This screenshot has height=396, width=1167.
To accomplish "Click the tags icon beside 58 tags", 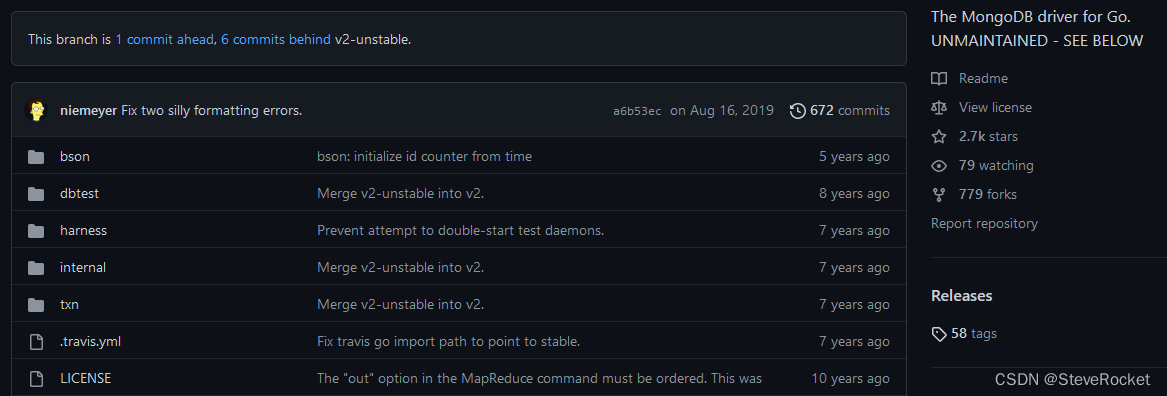I will pyautogui.click(x=939, y=333).
